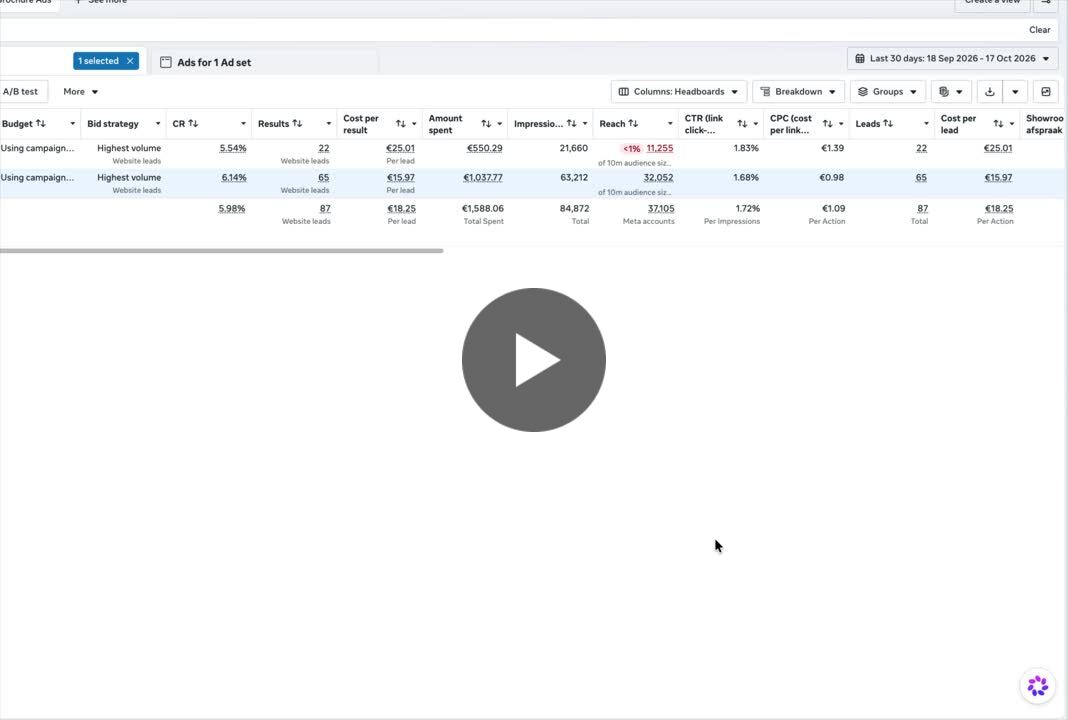
Task: Open the Breakdown dropdown
Action: click(x=798, y=91)
